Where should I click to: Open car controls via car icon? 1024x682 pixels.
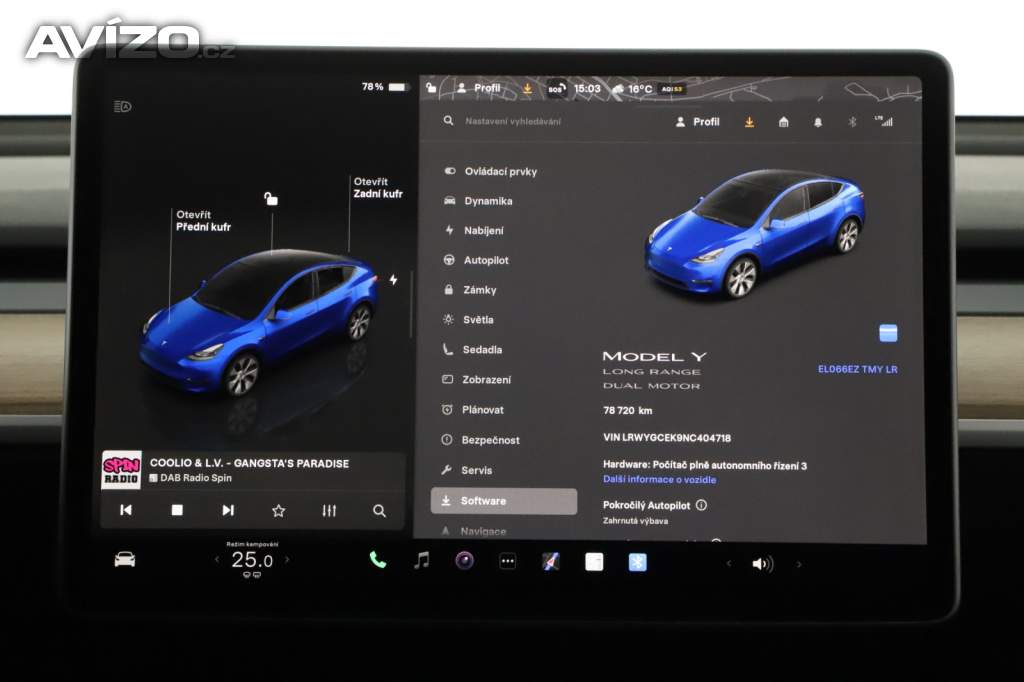click(125, 560)
